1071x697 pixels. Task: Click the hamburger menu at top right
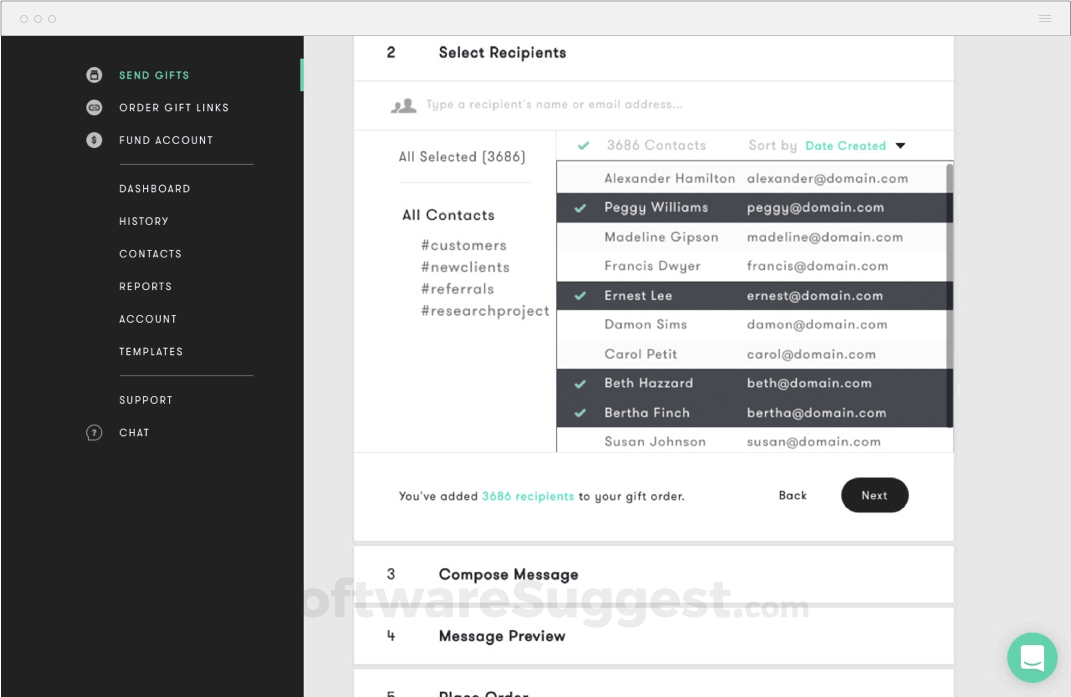tap(1044, 18)
